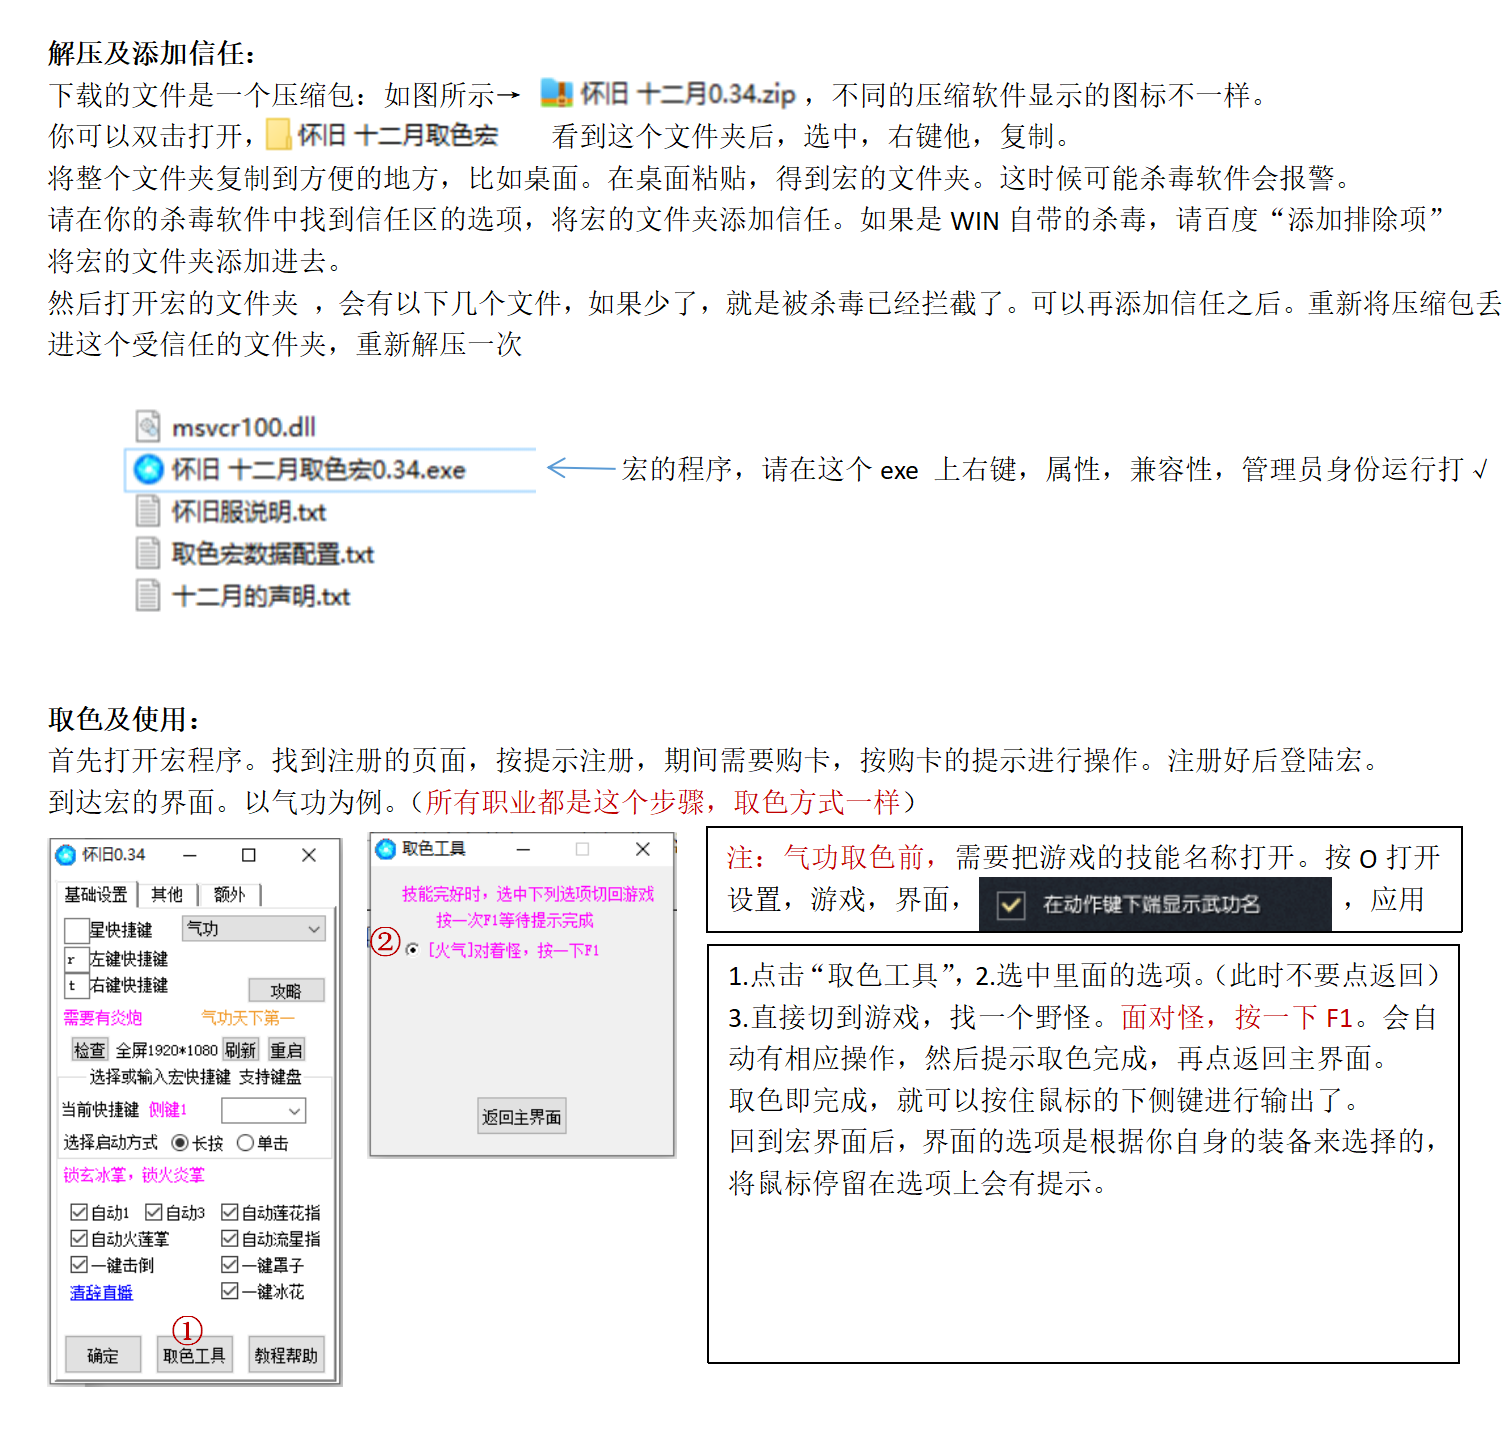Click the 返回主界面 button
The image size is (1505, 1453).
tap(522, 1117)
